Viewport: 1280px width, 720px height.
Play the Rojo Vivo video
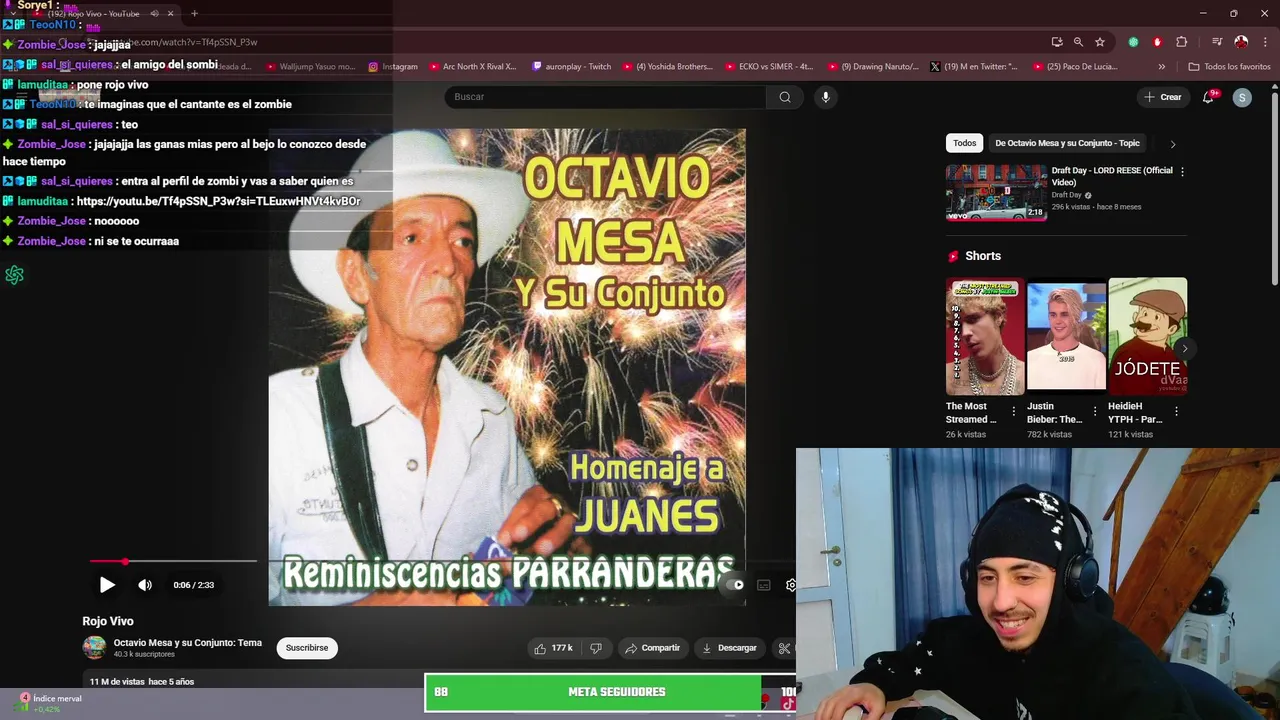click(107, 585)
